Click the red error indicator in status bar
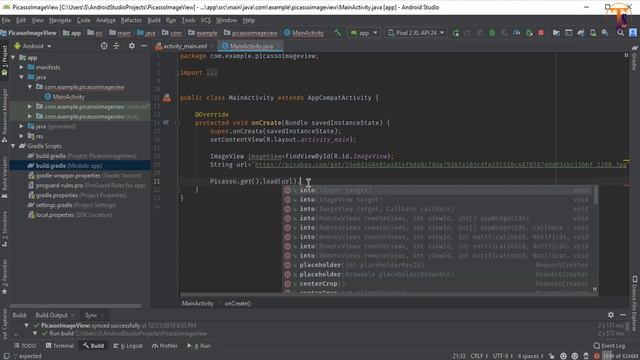This screenshot has height=360, width=640. click(597, 356)
